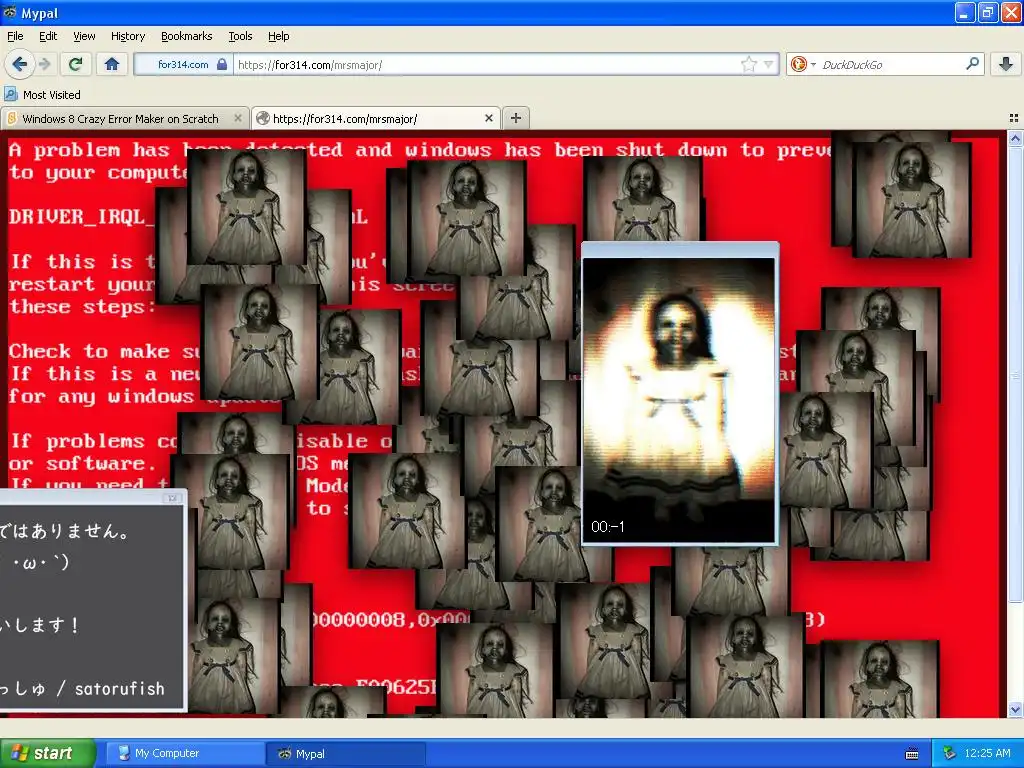The height and width of the screenshot is (768, 1024).
Task: Click the DRIVER_IRQL error text
Action: click(84, 217)
